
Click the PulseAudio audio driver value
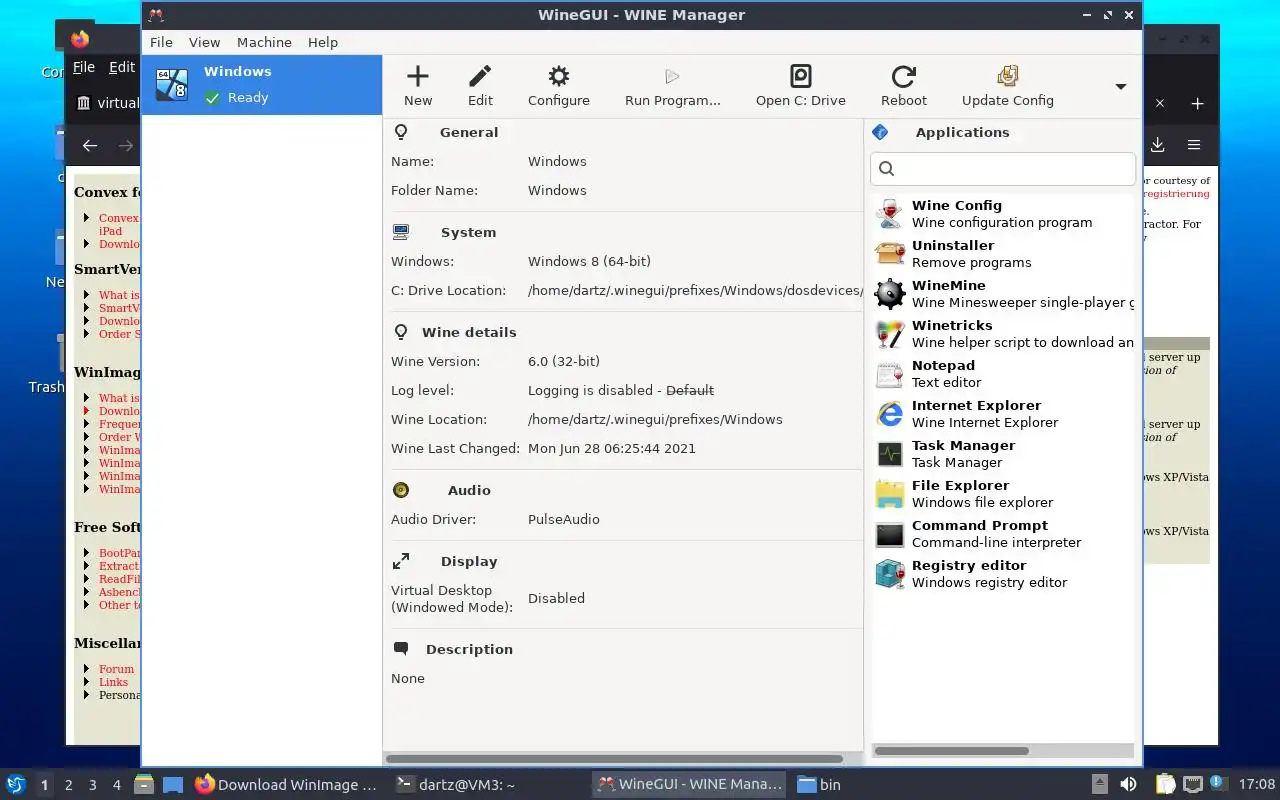coord(564,519)
